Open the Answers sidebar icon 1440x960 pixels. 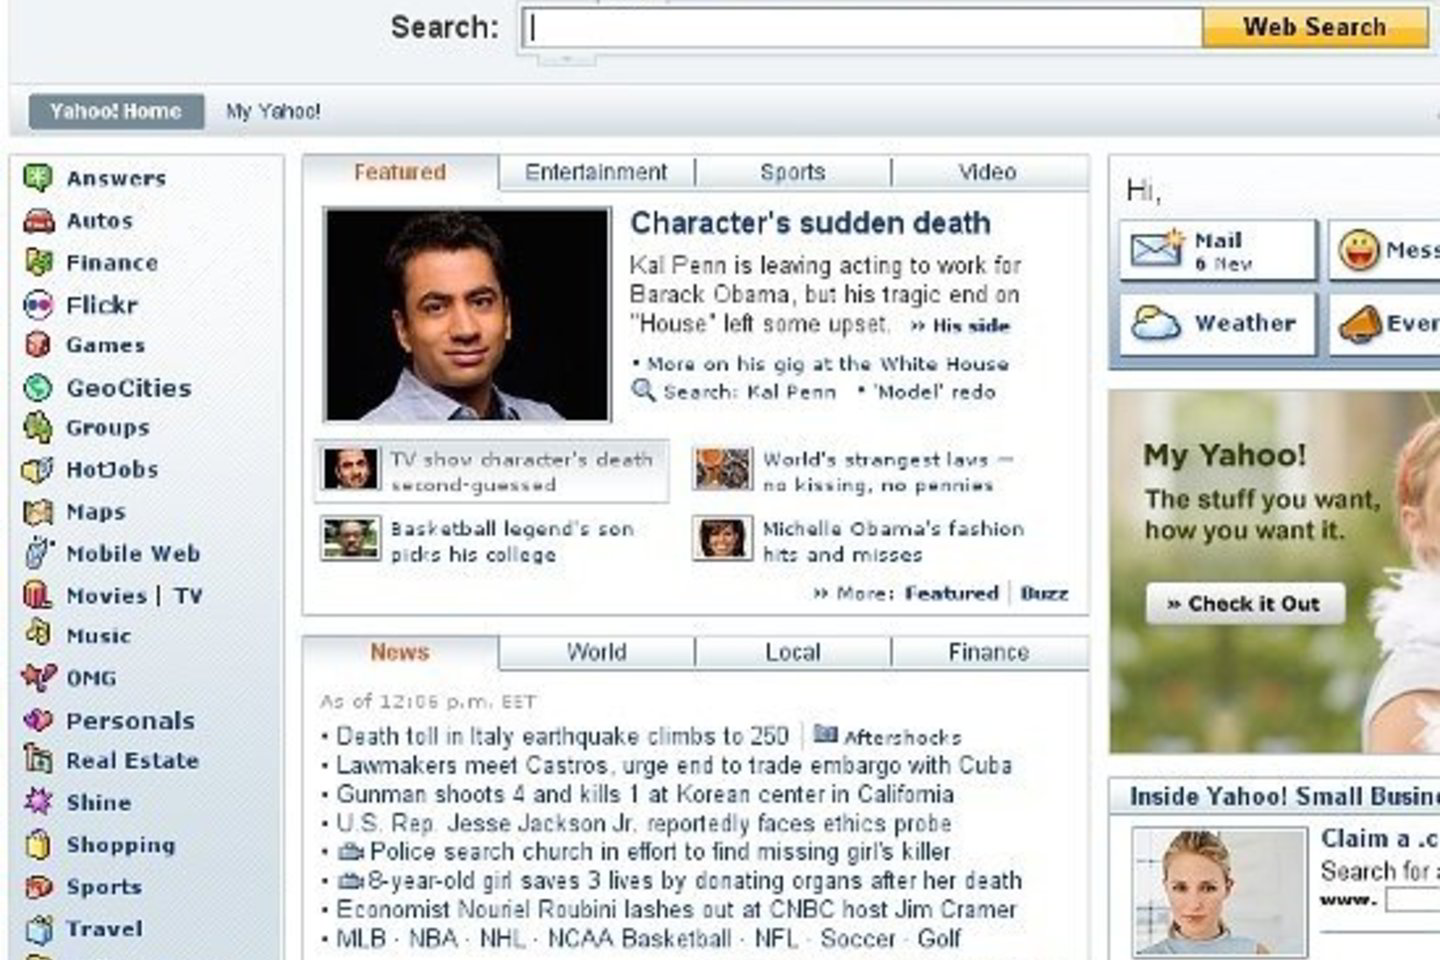click(38, 178)
